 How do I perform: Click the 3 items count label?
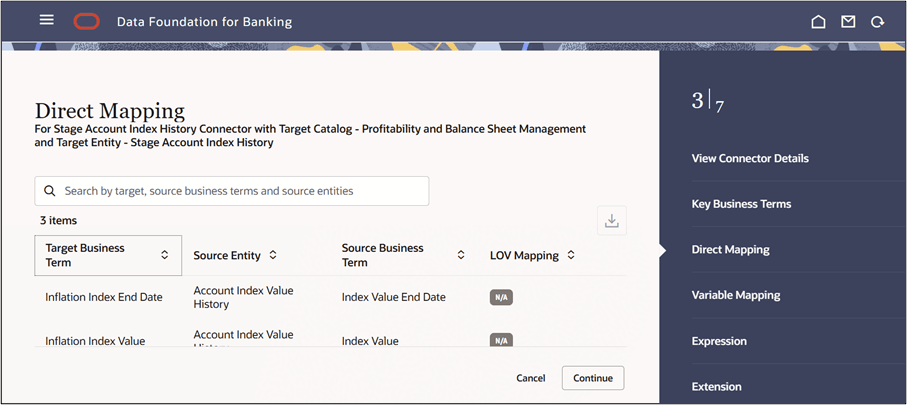(58, 220)
